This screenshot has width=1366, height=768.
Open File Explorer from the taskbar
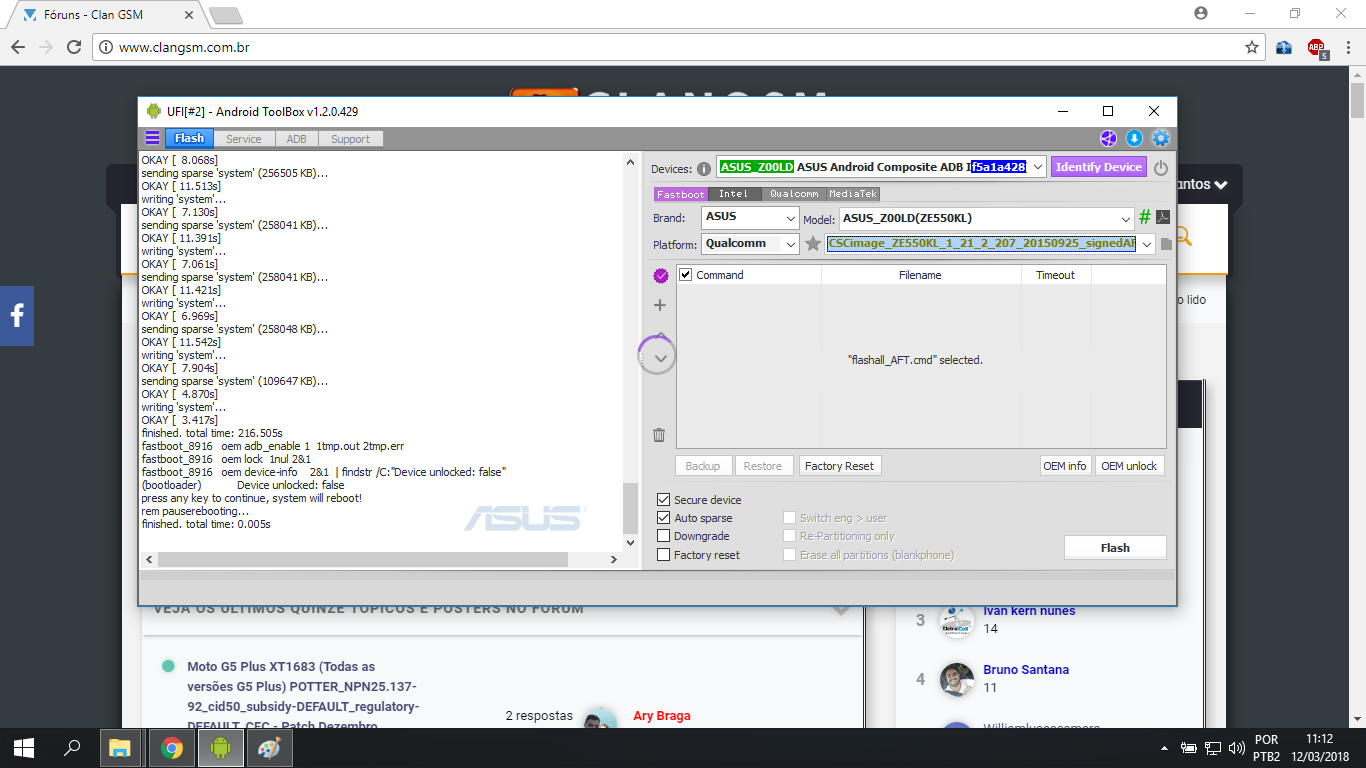pos(120,747)
